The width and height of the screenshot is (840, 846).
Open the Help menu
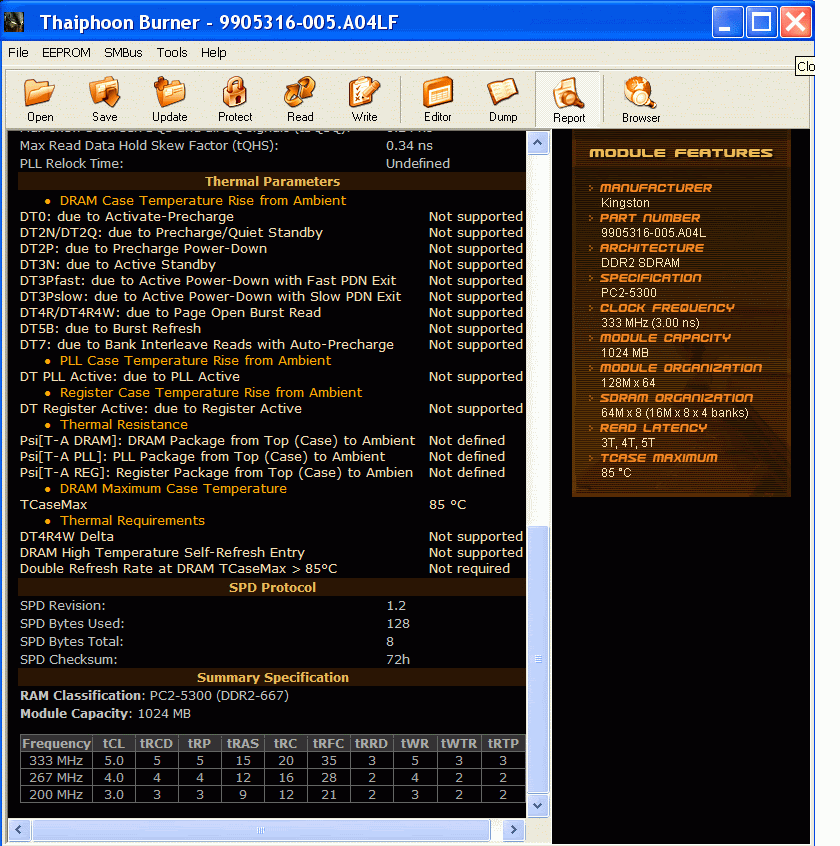point(213,53)
